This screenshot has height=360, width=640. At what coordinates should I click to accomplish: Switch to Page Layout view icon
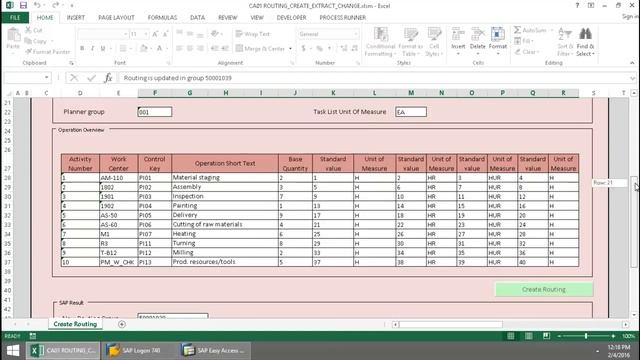[529, 336]
